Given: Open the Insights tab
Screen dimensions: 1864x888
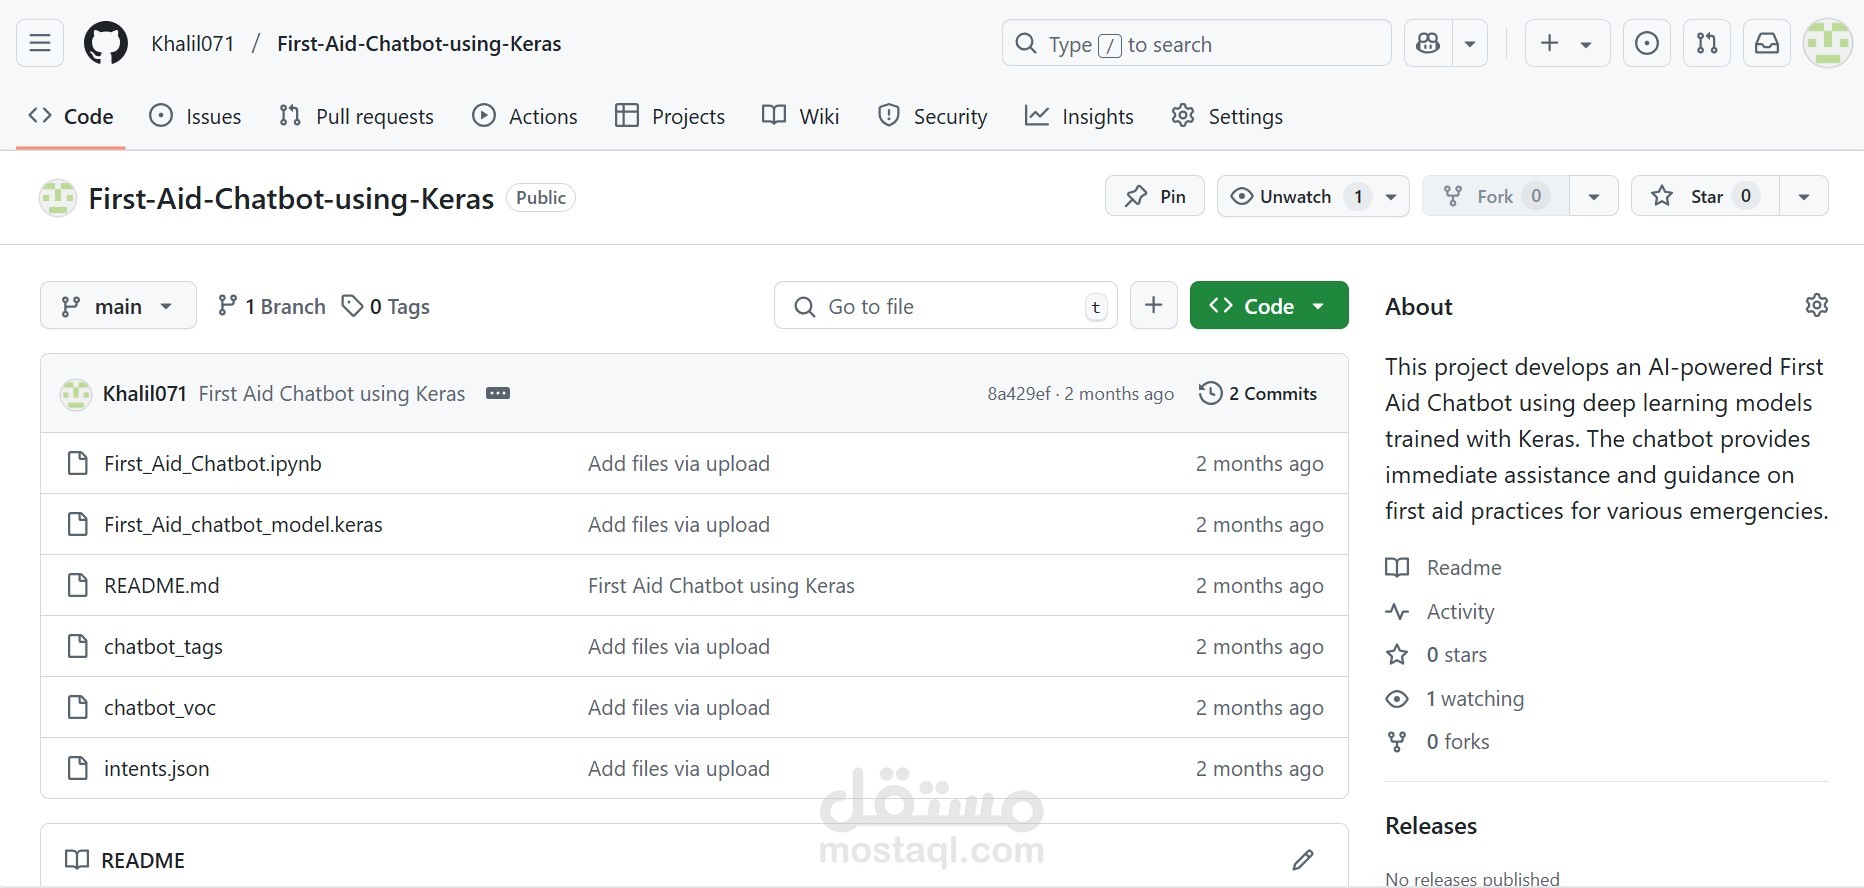Looking at the screenshot, I should point(1079,116).
